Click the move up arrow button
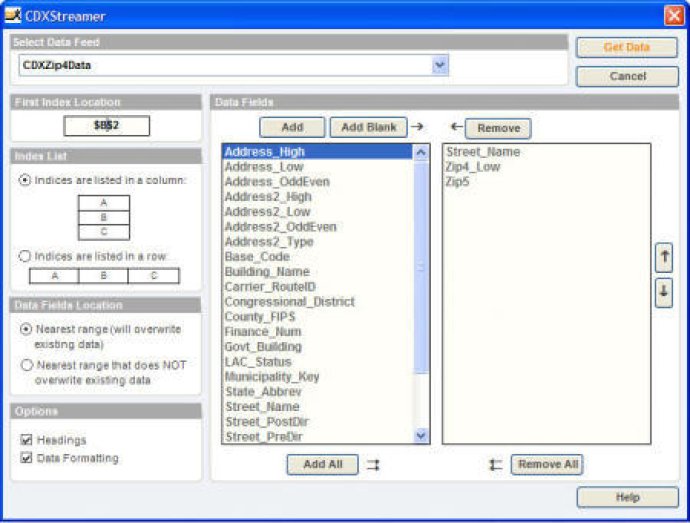Image resolution: width=690 pixels, height=523 pixels. (664, 258)
